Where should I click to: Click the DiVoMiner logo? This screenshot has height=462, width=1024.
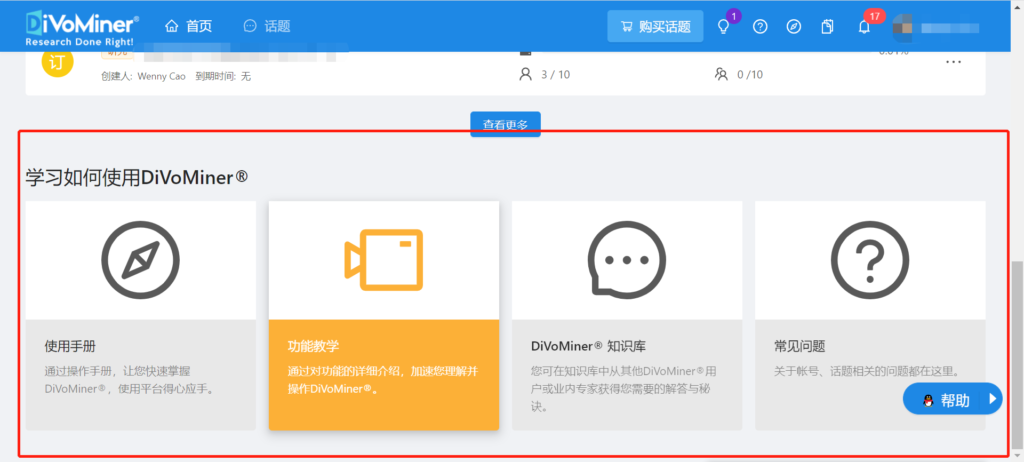coord(82,29)
